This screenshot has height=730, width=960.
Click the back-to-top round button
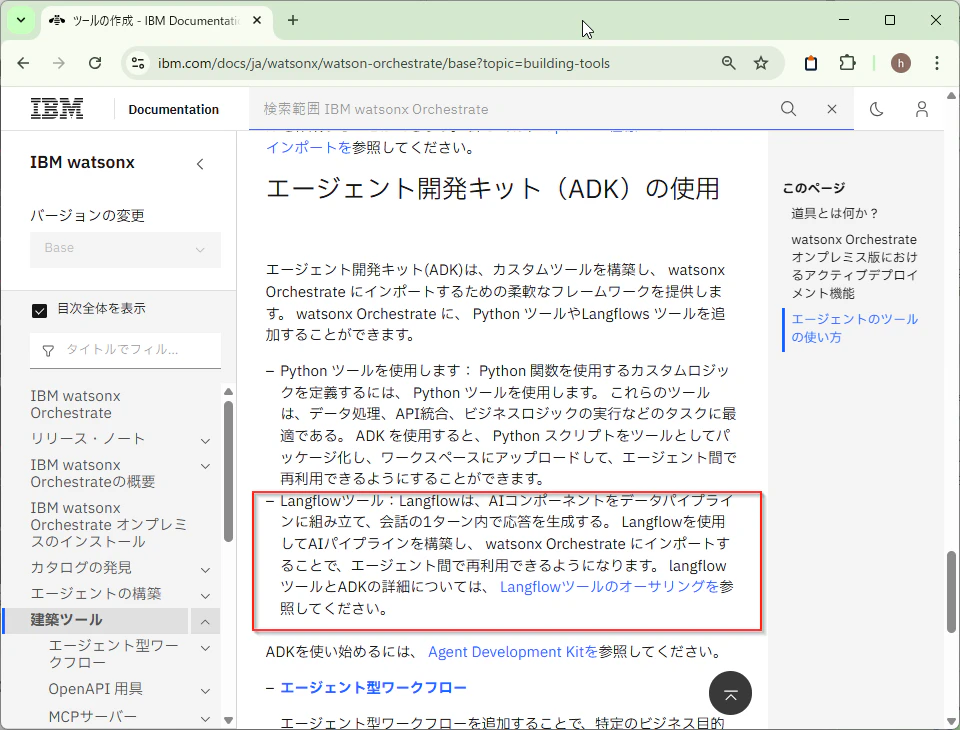pos(730,693)
